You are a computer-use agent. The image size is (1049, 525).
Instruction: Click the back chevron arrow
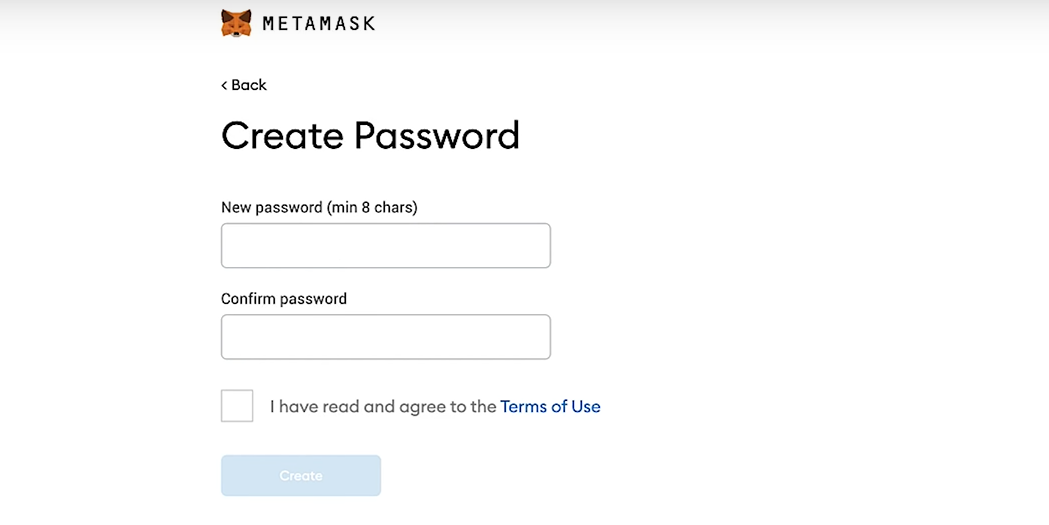pyautogui.click(x=224, y=85)
